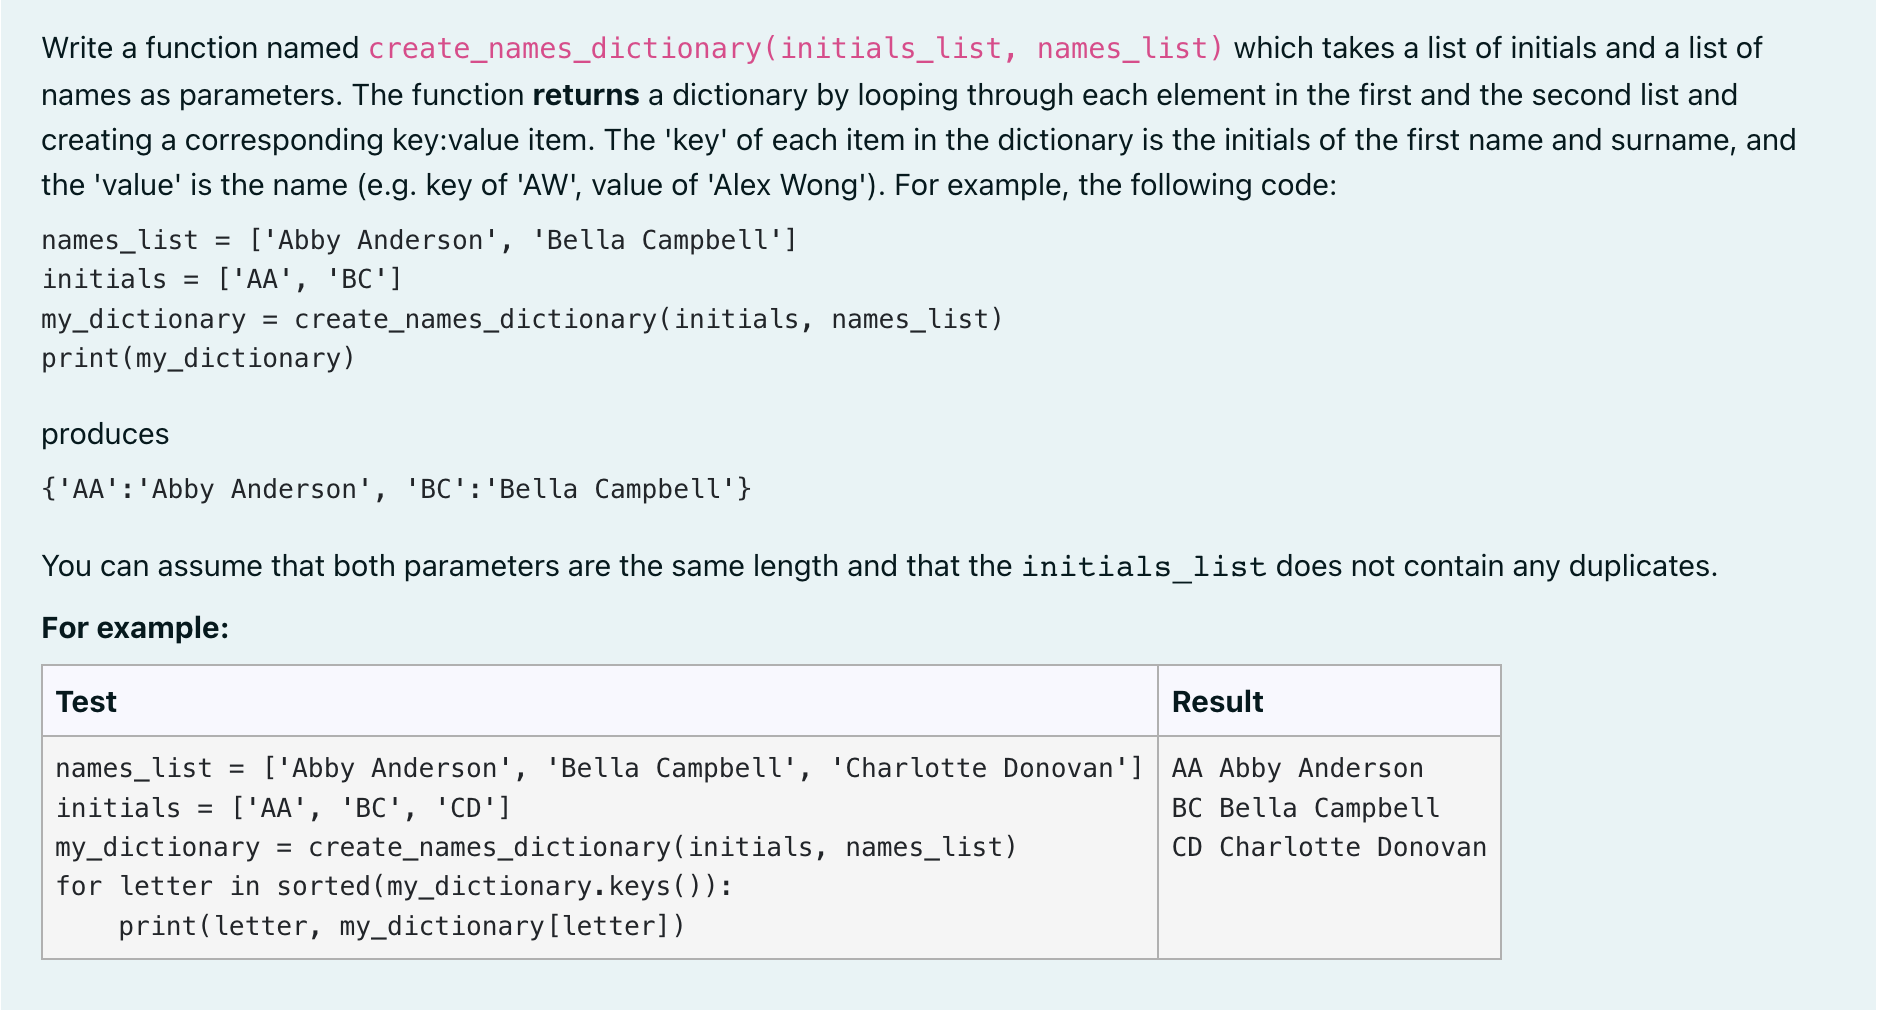Viewport: 1880px width, 1010px height.
Task: Click the initials = ['AA', 'BC'] code line
Action: point(220,279)
